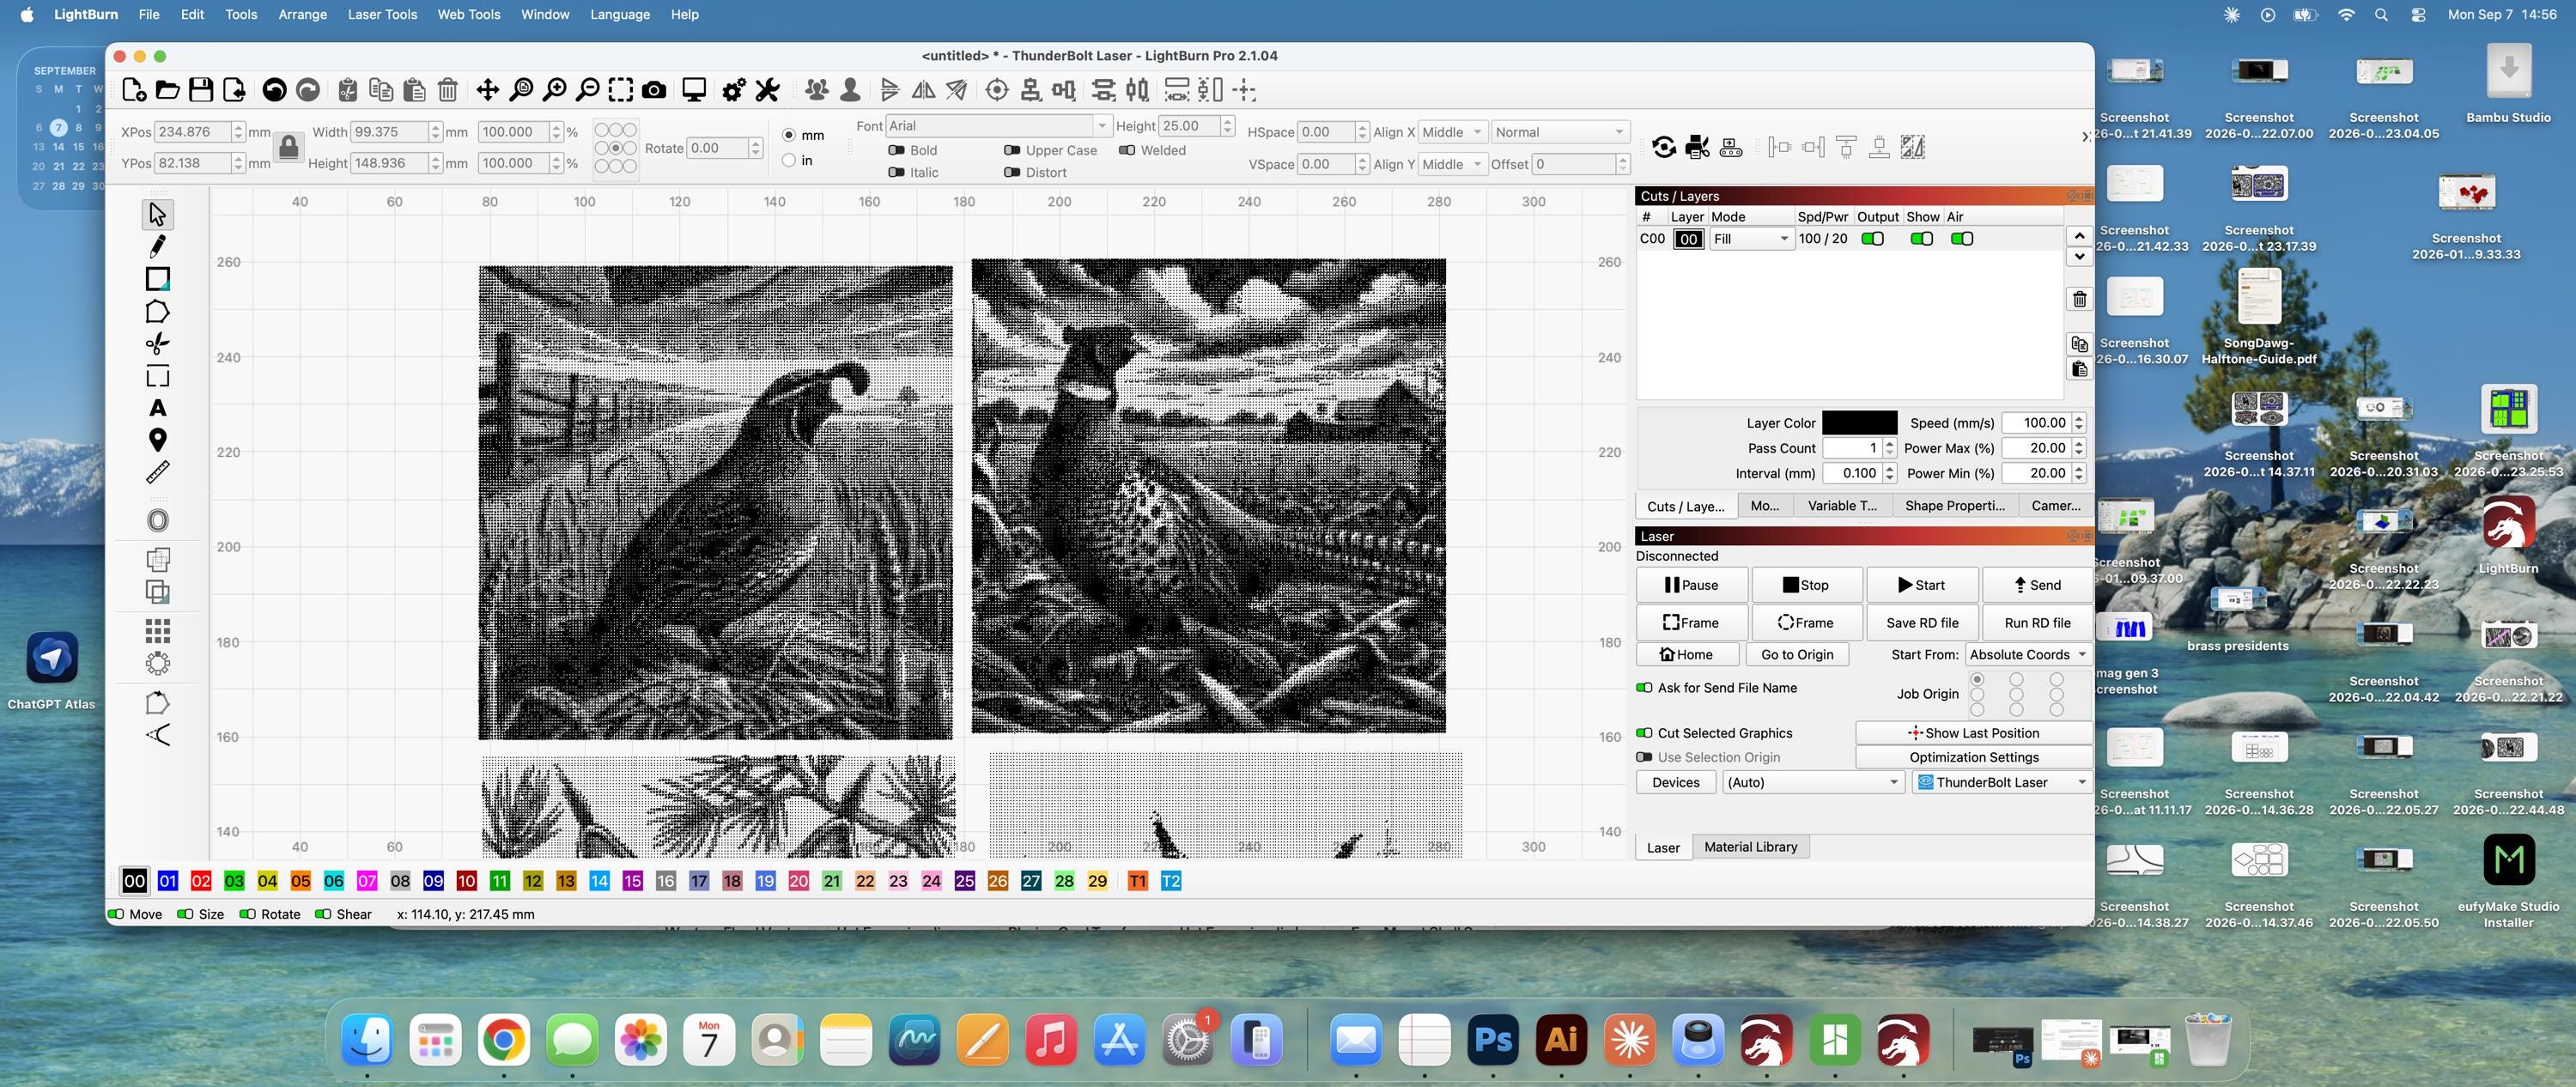Open the (Auto) port dropdown
2576x1087 pixels.
[1813, 782]
